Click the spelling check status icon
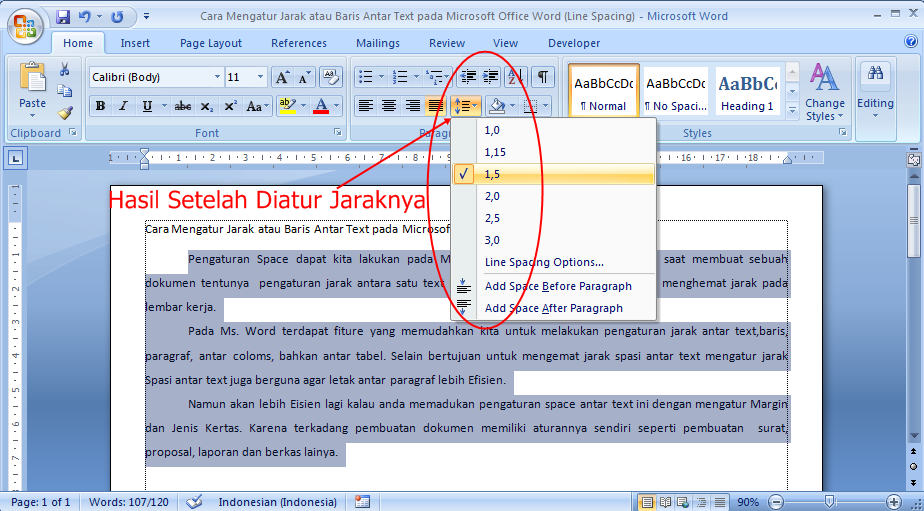 click(x=194, y=502)
